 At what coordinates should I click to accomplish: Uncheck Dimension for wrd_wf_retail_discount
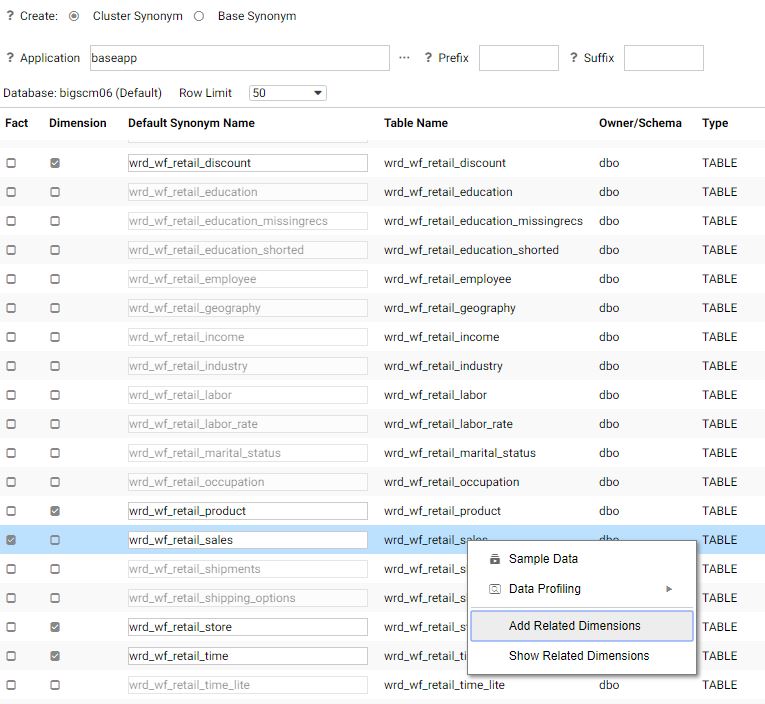(55, 163)
